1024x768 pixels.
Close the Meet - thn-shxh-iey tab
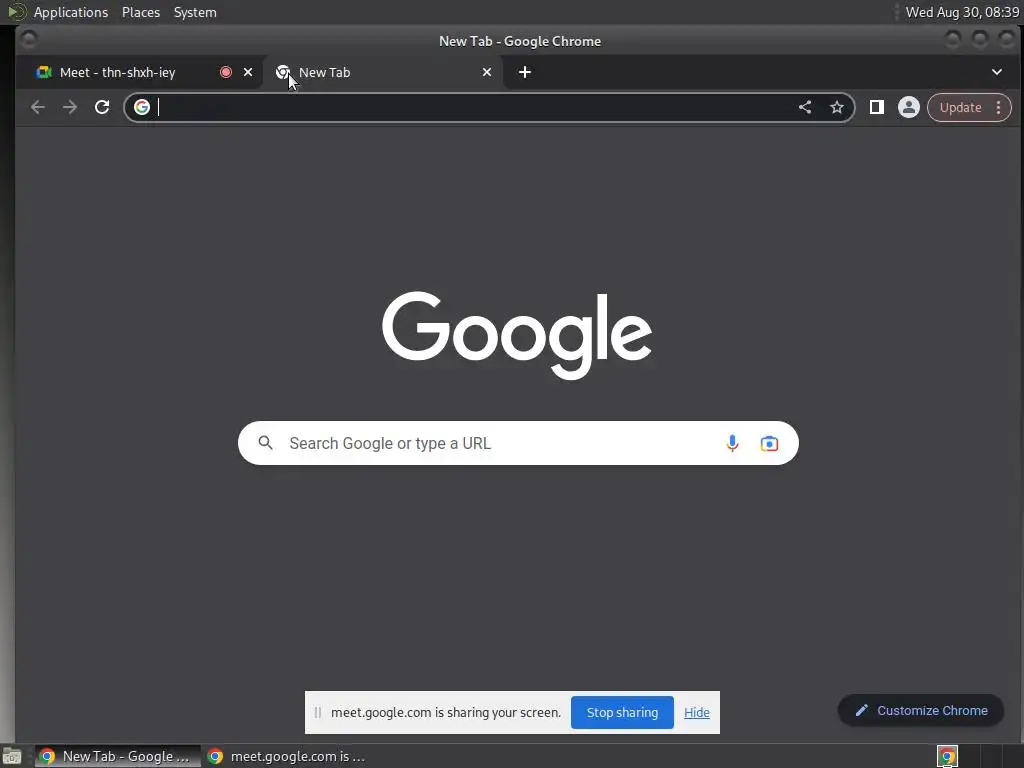tap(248, 72)
